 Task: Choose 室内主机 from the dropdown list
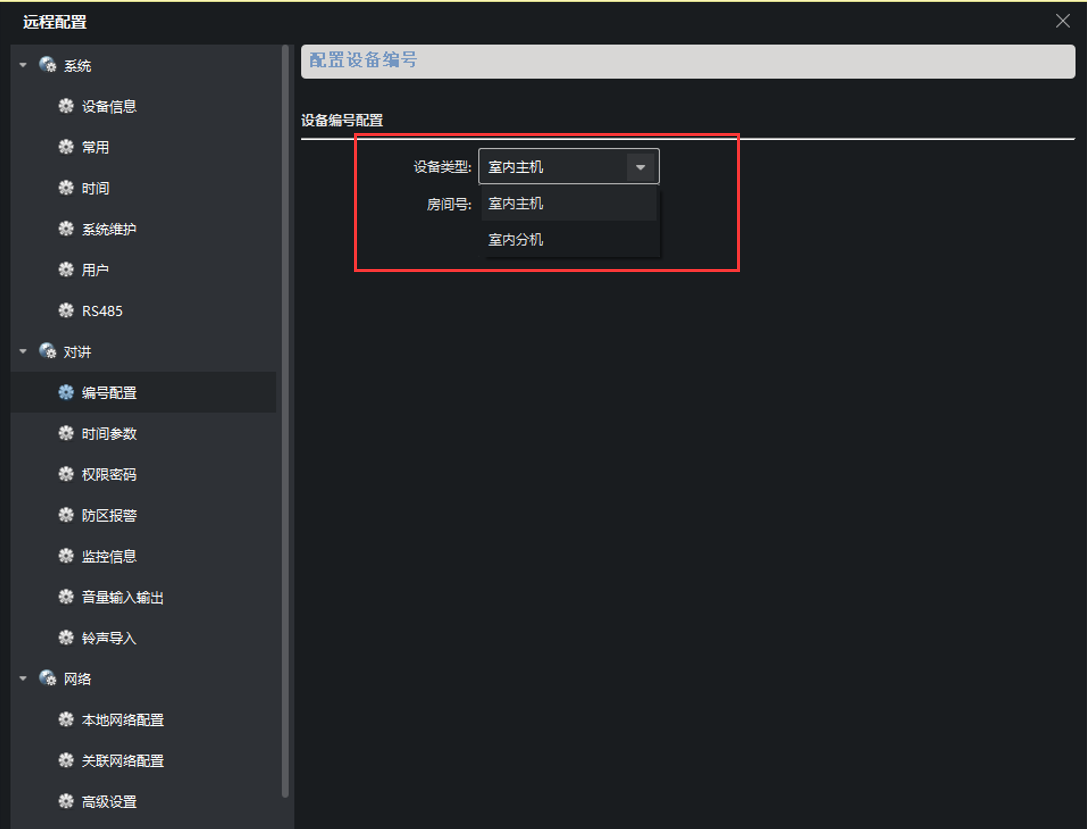pyautogui.click(x=568, y=203)
